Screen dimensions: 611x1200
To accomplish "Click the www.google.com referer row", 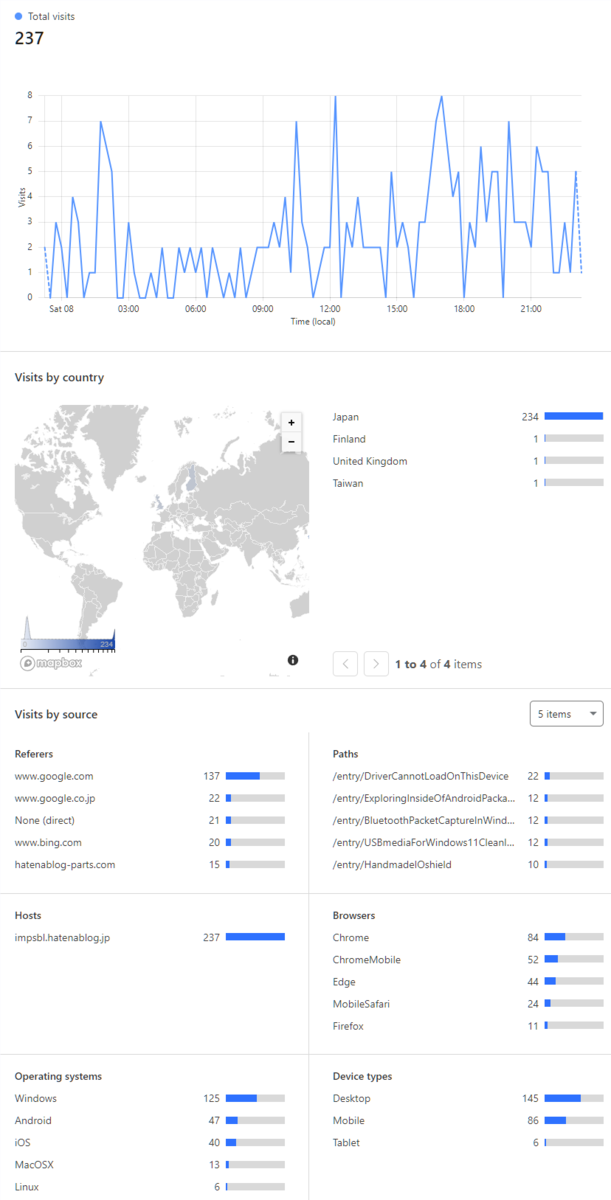I will pos(150,776).
